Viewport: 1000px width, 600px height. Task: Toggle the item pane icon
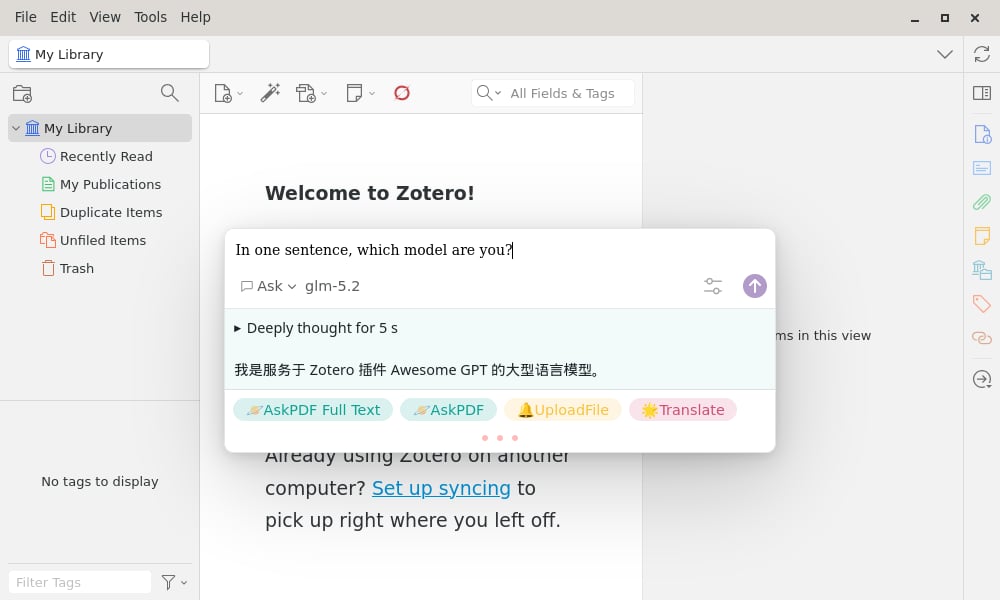982,93
